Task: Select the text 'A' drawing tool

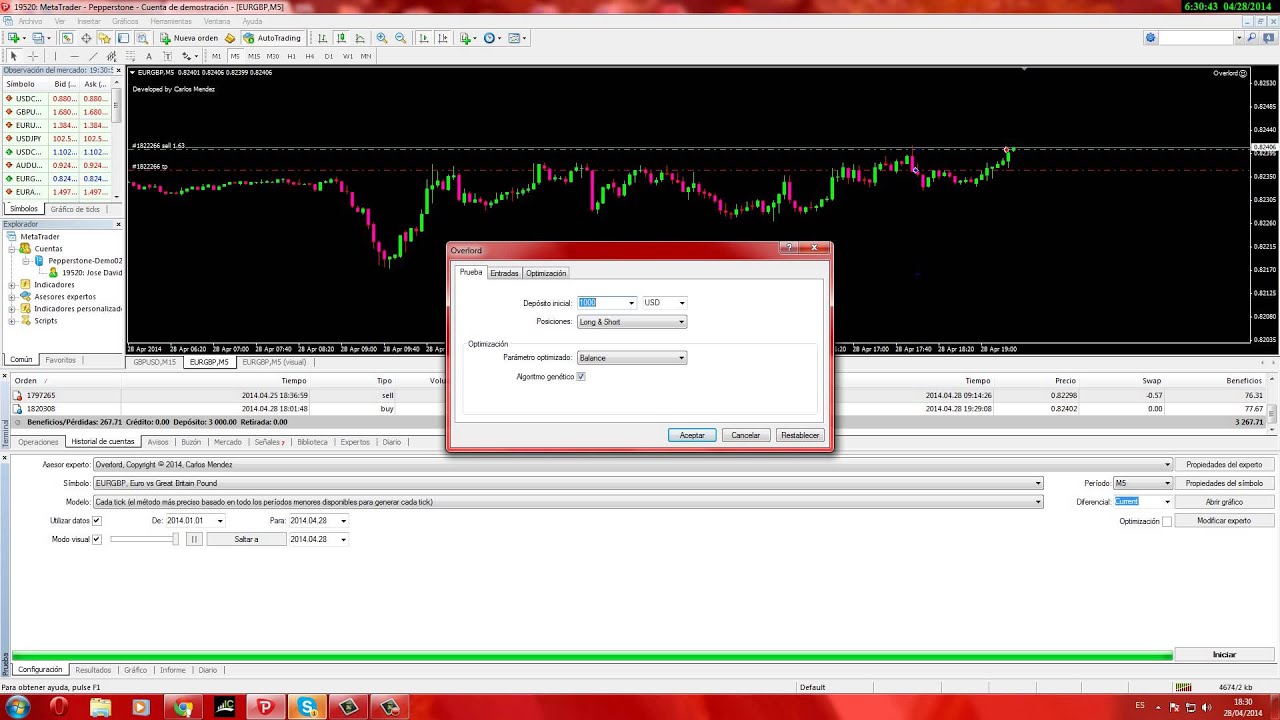Action: coord(149,56)
